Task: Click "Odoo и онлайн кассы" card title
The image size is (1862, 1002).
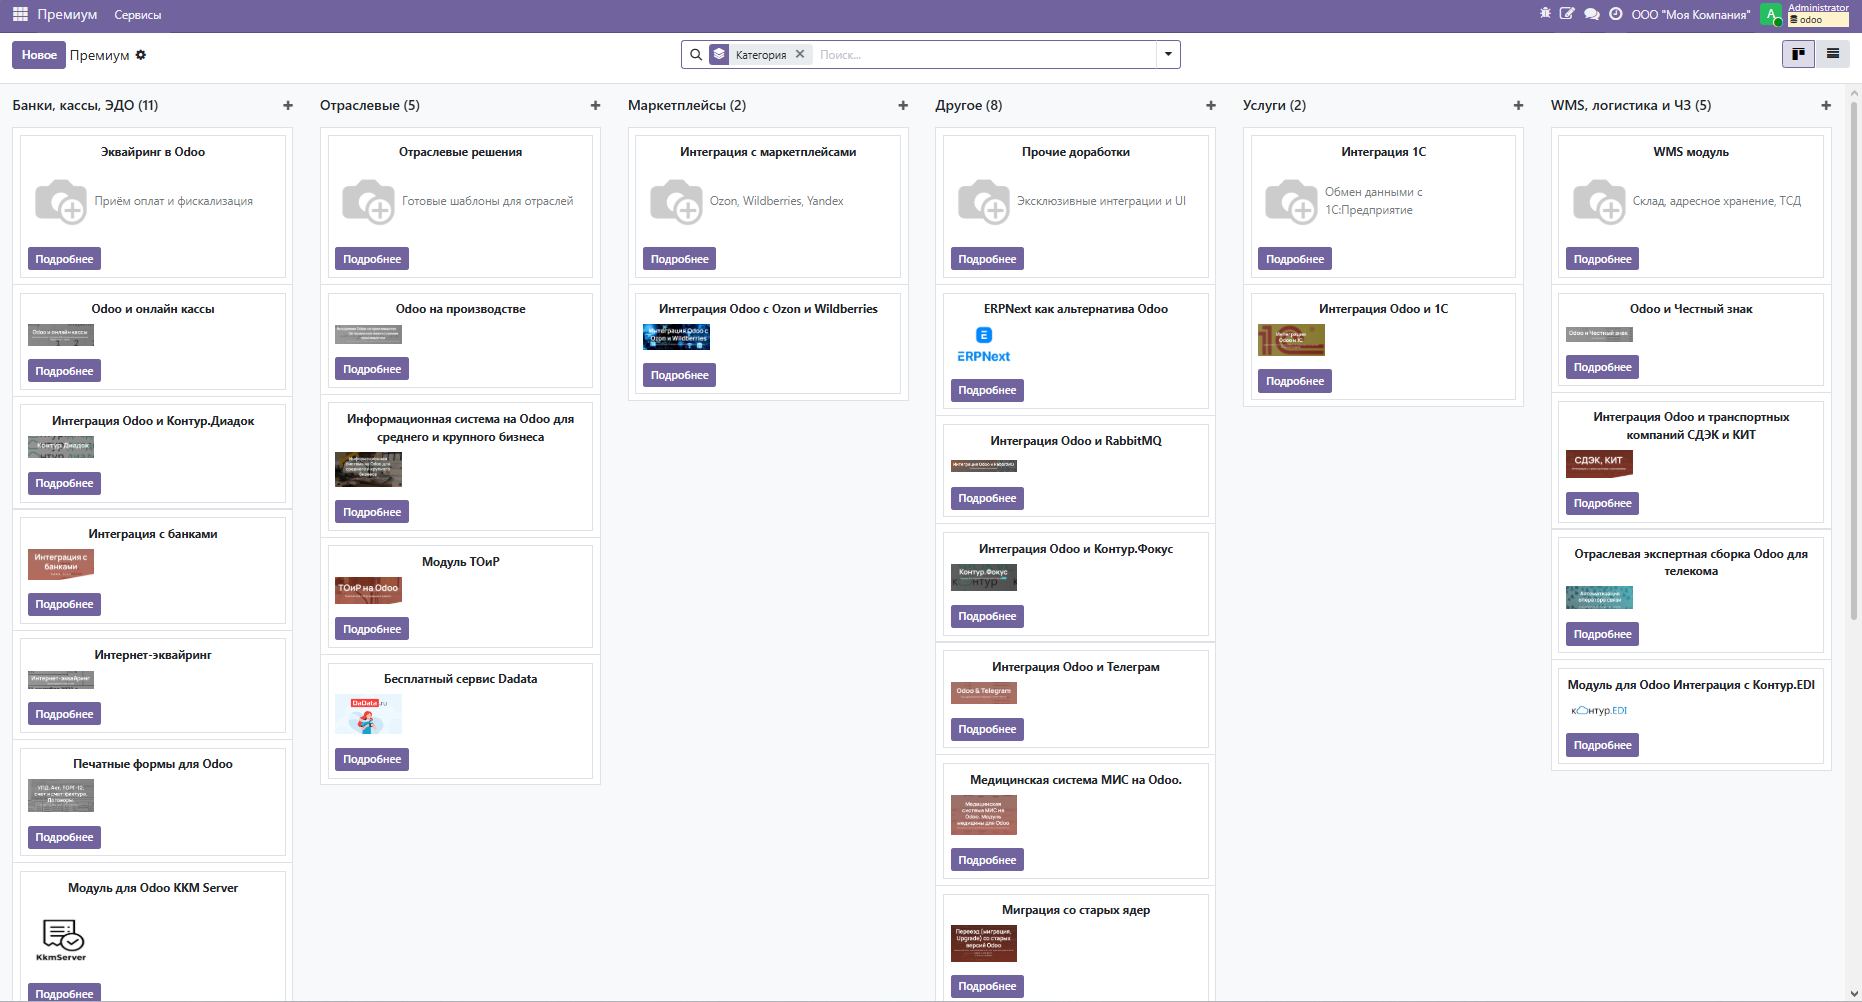Action: 153,309
